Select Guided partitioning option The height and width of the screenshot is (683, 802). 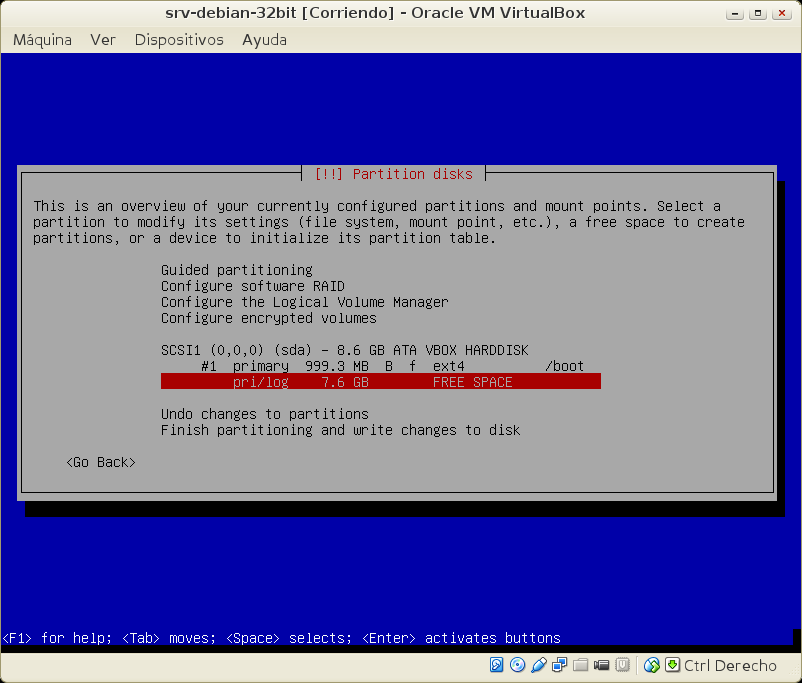[237, 270]
